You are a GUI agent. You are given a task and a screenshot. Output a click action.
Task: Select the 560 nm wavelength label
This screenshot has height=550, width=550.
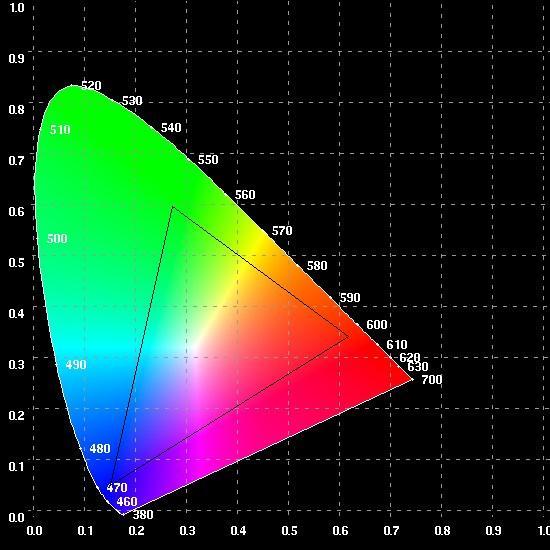tap(245, 195)
